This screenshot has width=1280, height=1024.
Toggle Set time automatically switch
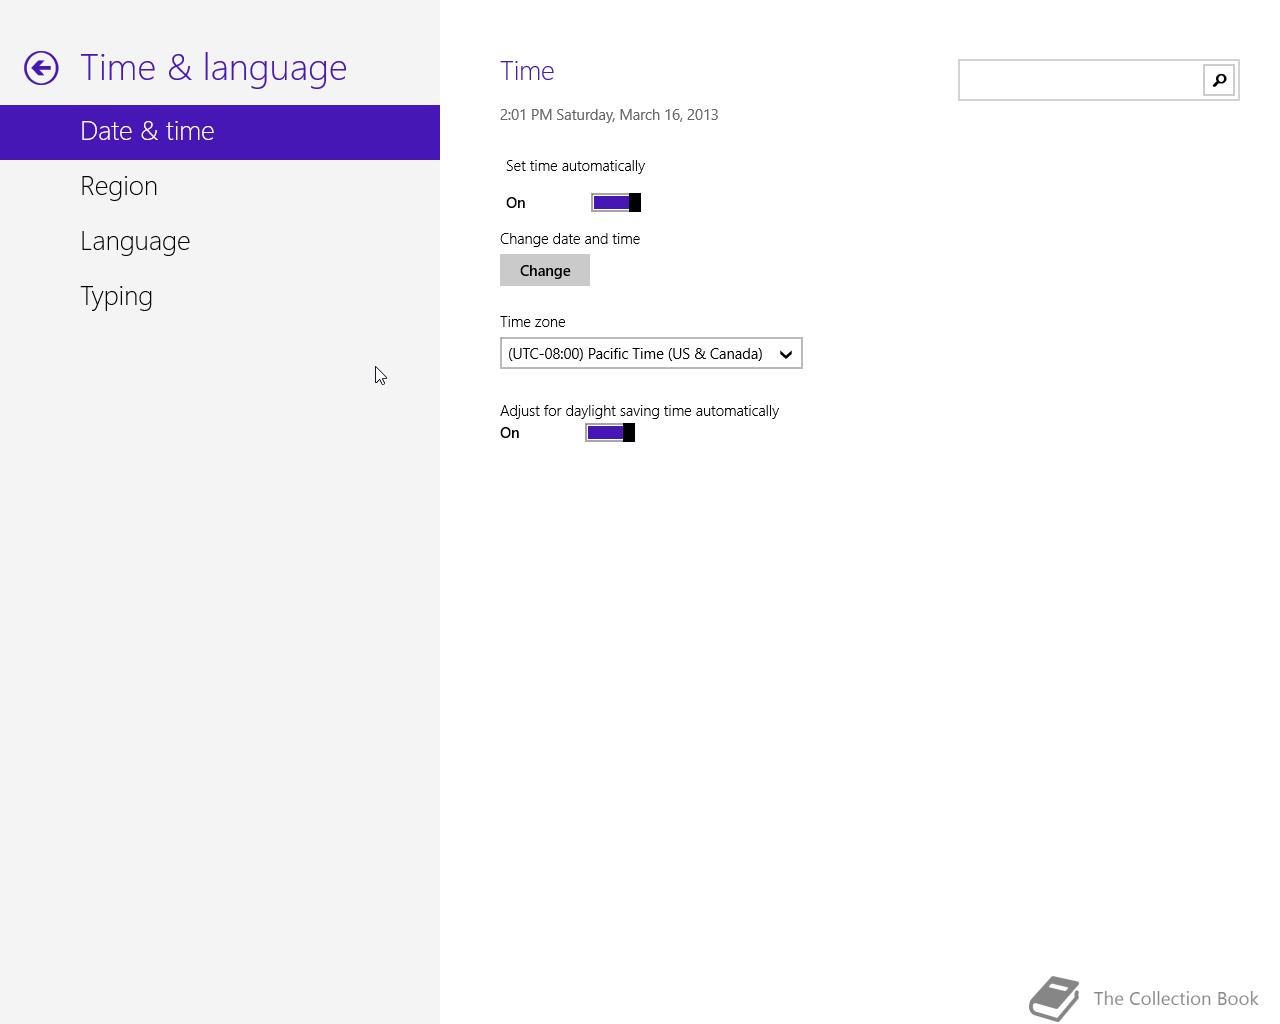click(x=616, y=203)
